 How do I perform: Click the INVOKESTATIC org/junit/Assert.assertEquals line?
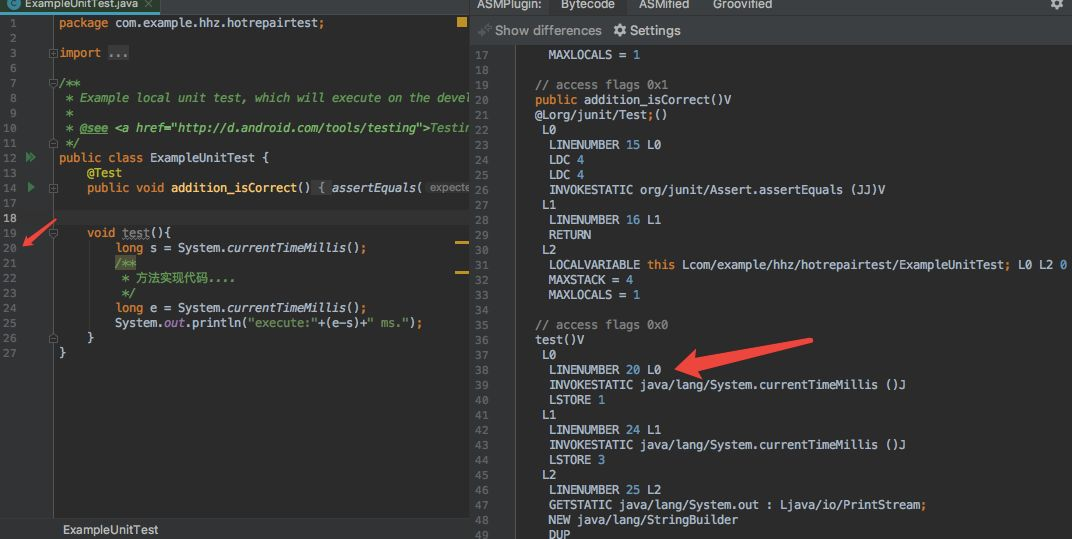716,189
